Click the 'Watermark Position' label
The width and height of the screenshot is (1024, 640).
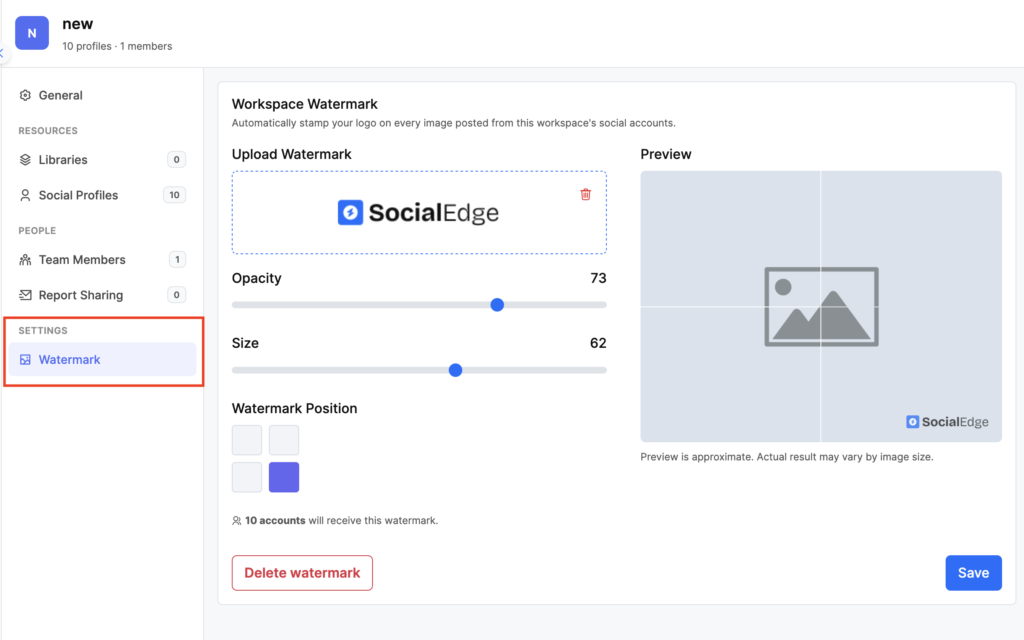click(295, 408)
